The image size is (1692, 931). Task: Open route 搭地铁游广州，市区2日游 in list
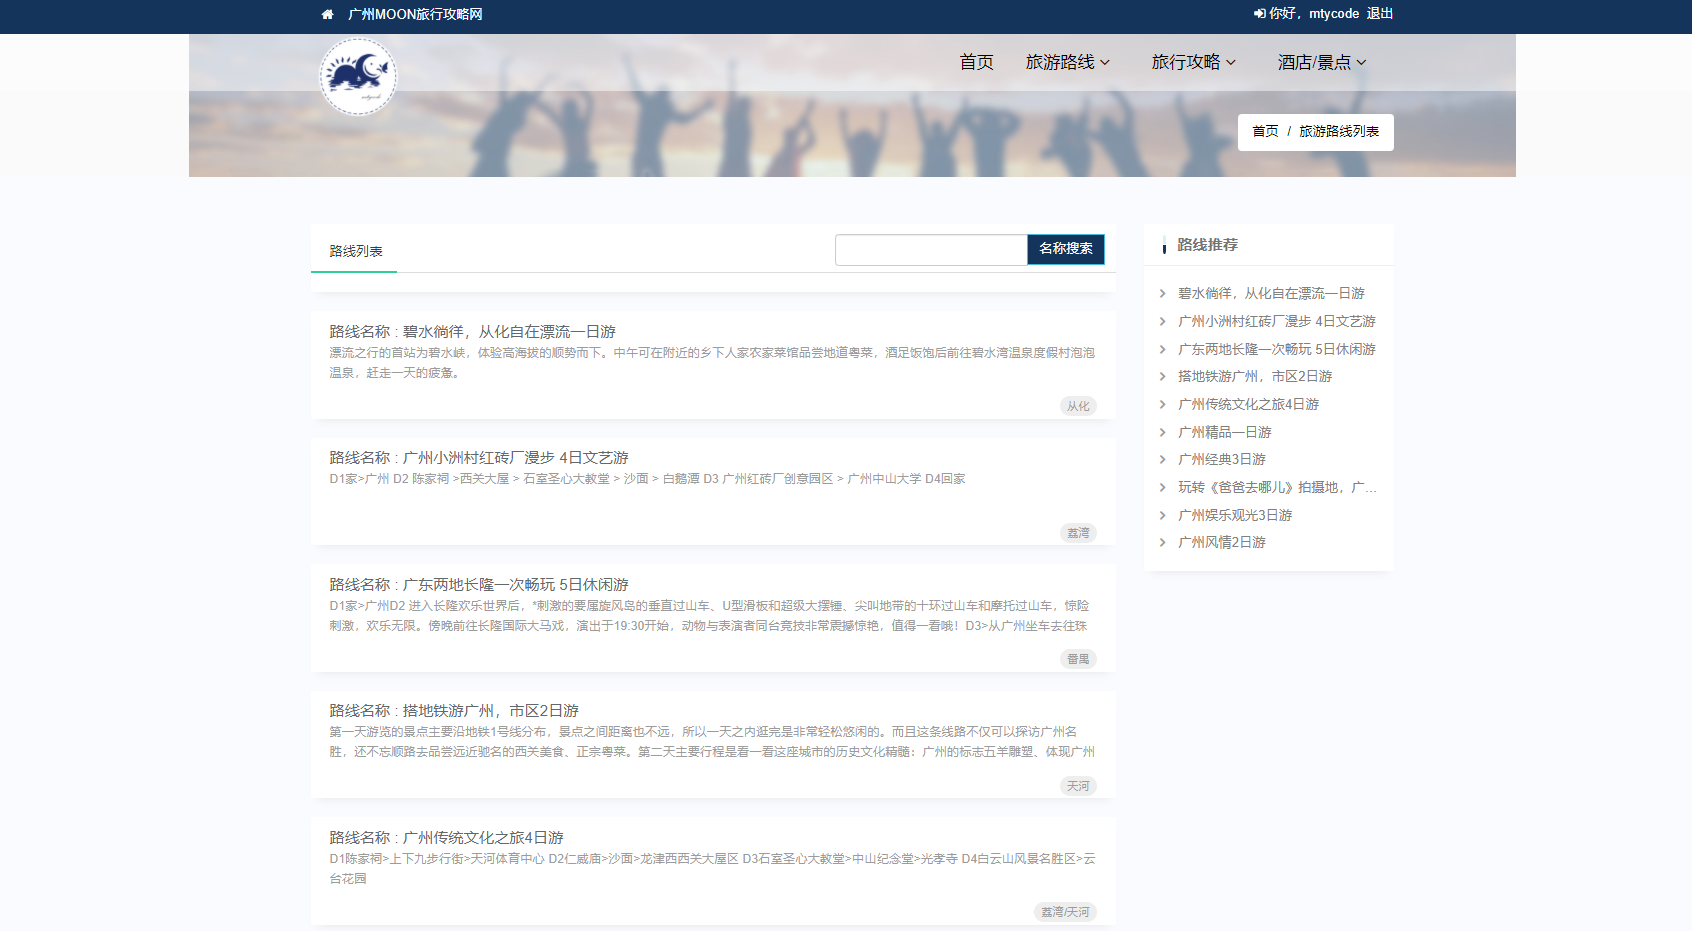[491, 710]
